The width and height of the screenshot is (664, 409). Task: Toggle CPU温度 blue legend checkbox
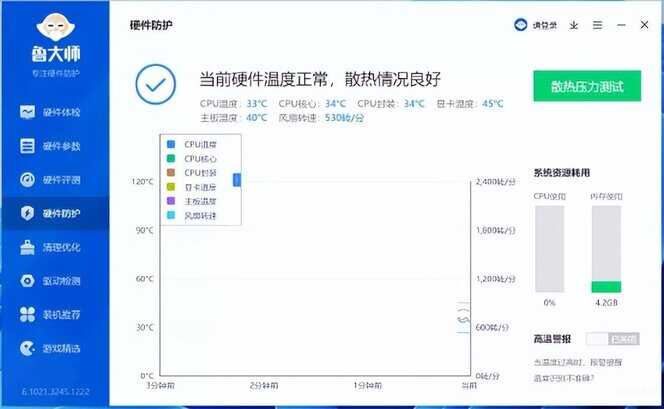click(171, 144)
